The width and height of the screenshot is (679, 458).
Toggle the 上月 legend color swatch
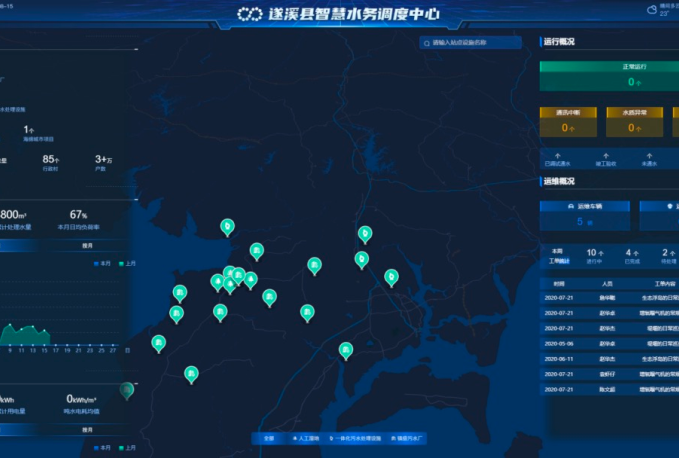(x=121, y=264)
